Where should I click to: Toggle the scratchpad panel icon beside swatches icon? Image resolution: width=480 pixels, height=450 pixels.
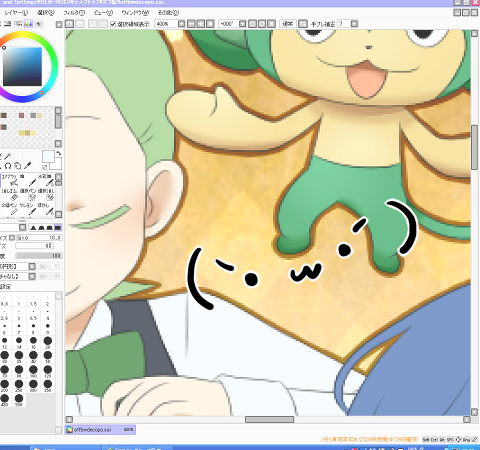[39, 24]
